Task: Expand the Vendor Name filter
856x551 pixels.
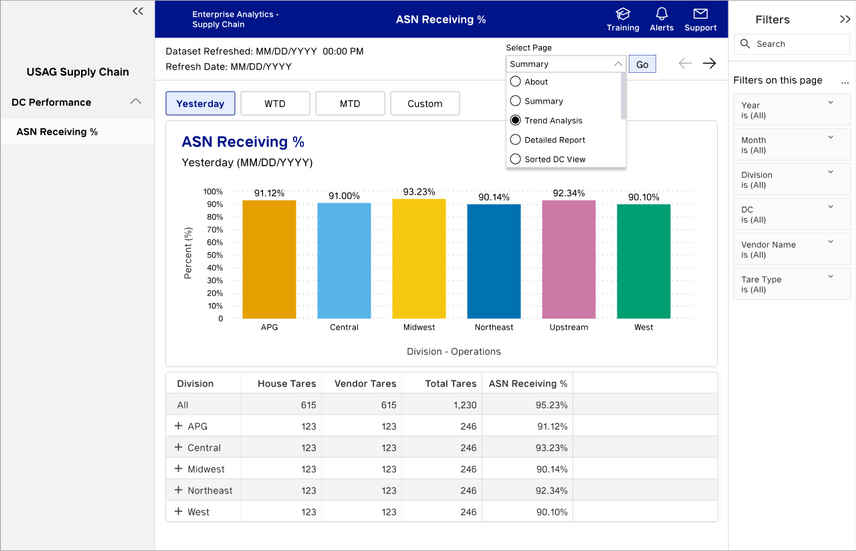Action: pos(830,241)
